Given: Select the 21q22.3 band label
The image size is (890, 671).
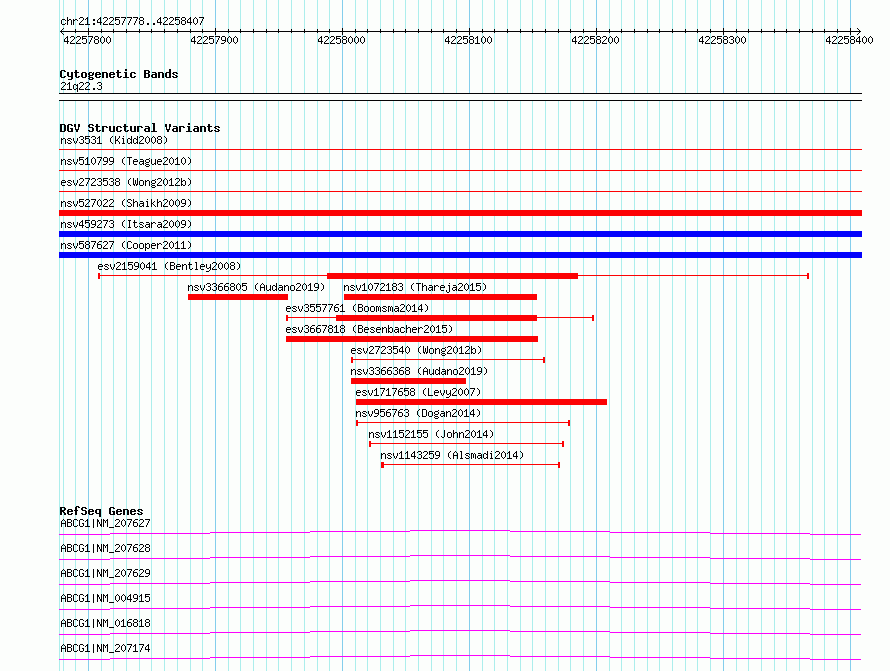Looking at the screenshot, I should pyautogui.click(x=81, y=86).
